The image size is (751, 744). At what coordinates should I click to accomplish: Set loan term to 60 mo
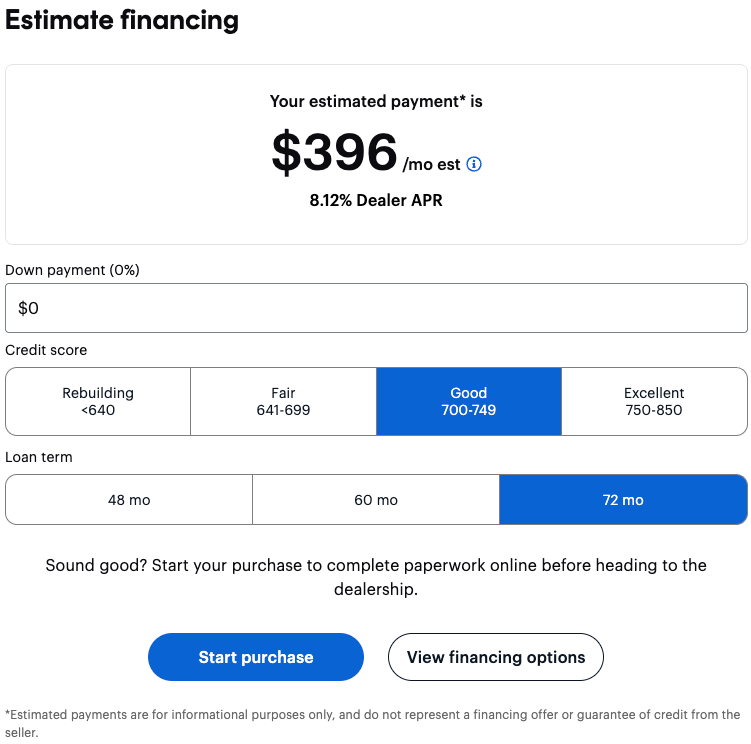click(x=376, y=499)
